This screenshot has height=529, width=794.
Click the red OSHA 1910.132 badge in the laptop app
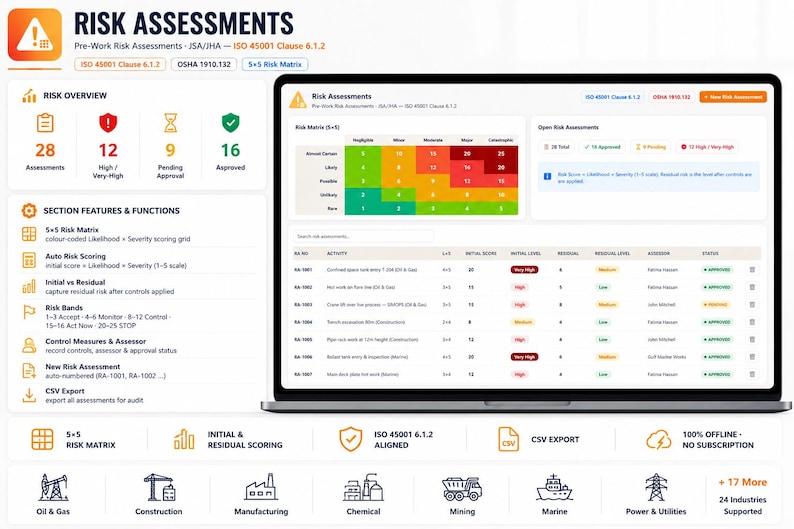(x=671, y=97)
